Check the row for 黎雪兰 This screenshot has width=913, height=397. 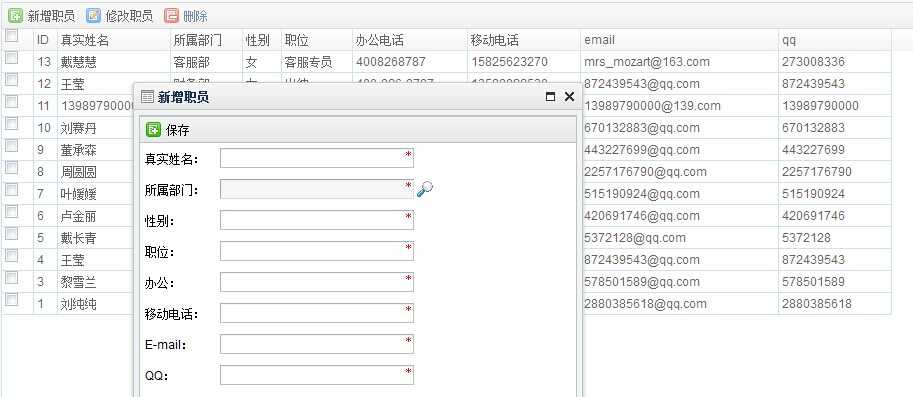click(x=12, y=278)
